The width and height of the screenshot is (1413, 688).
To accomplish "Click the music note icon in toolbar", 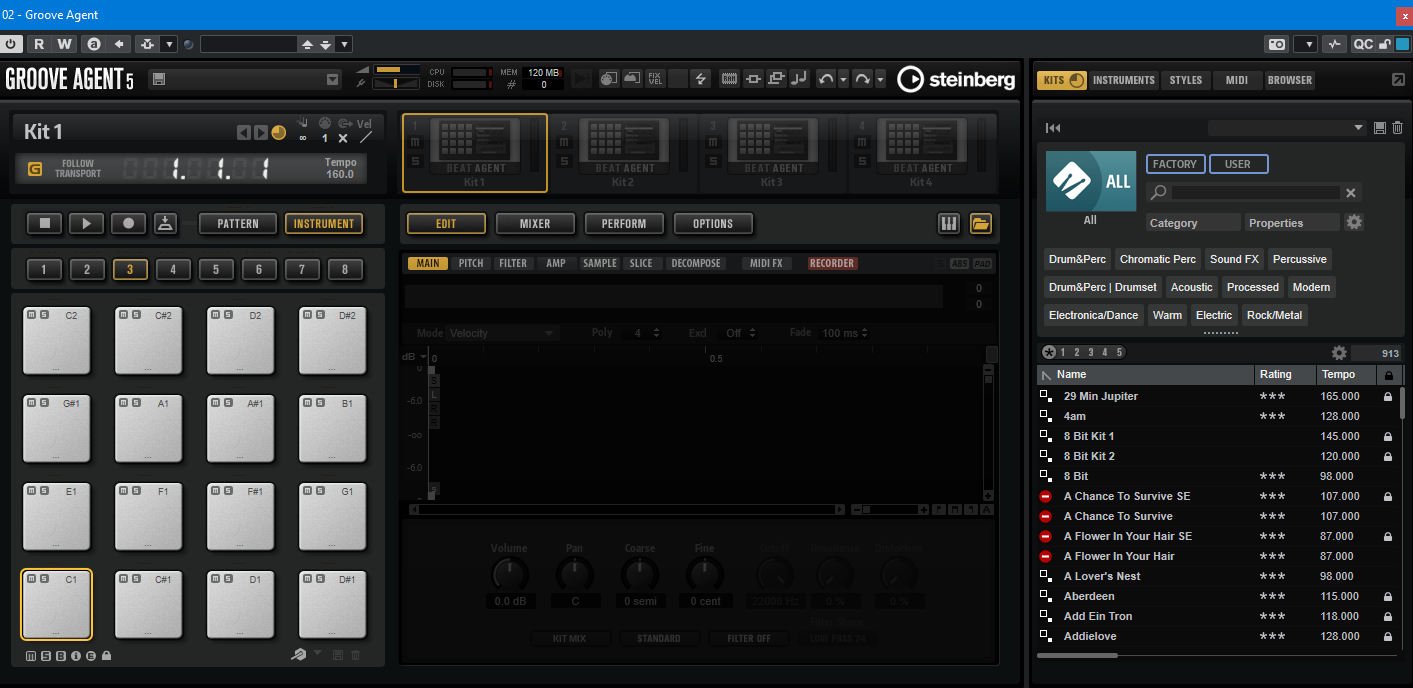I will tap(799, 78).
